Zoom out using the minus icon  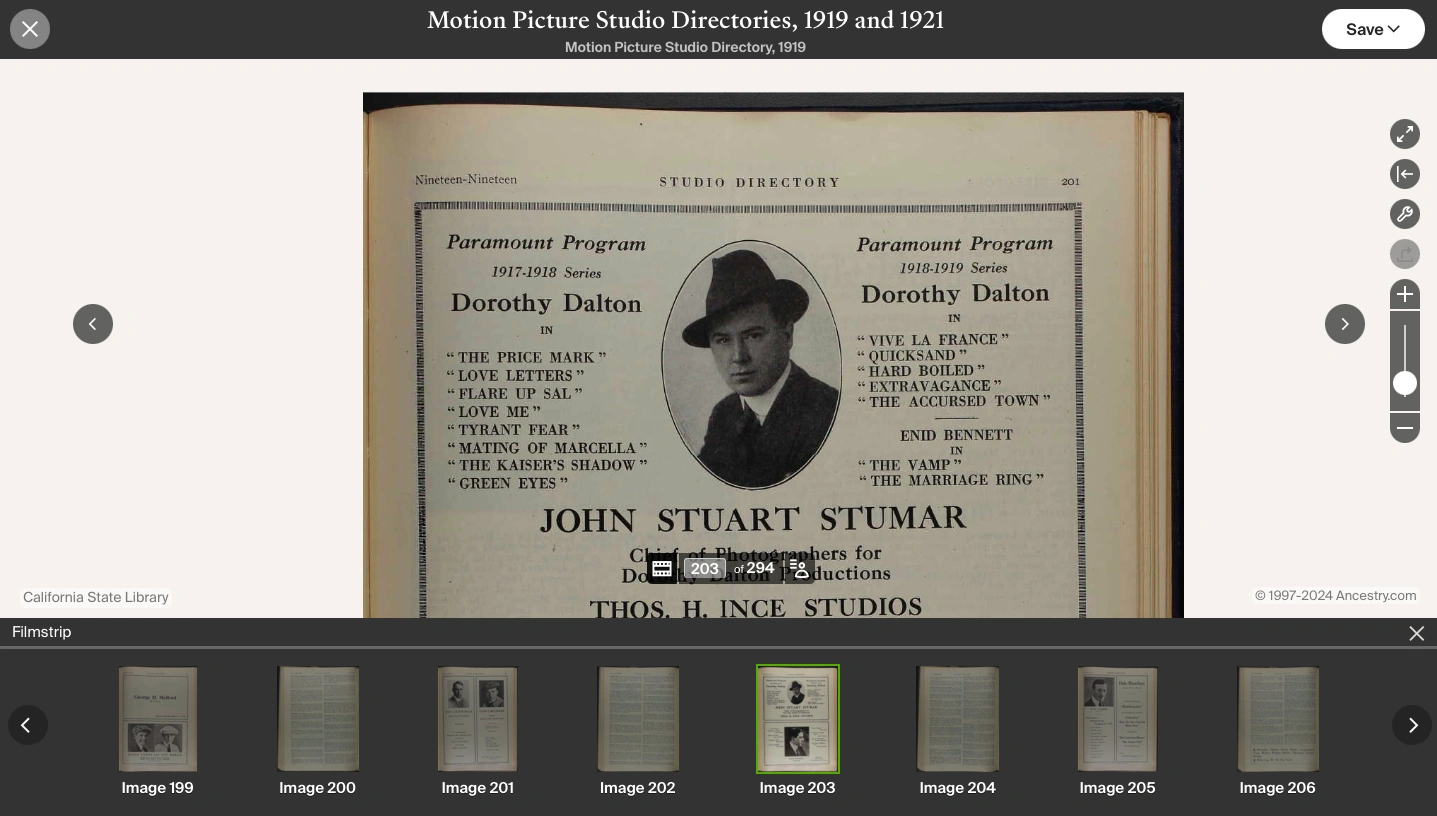[x=1404, y=427]
